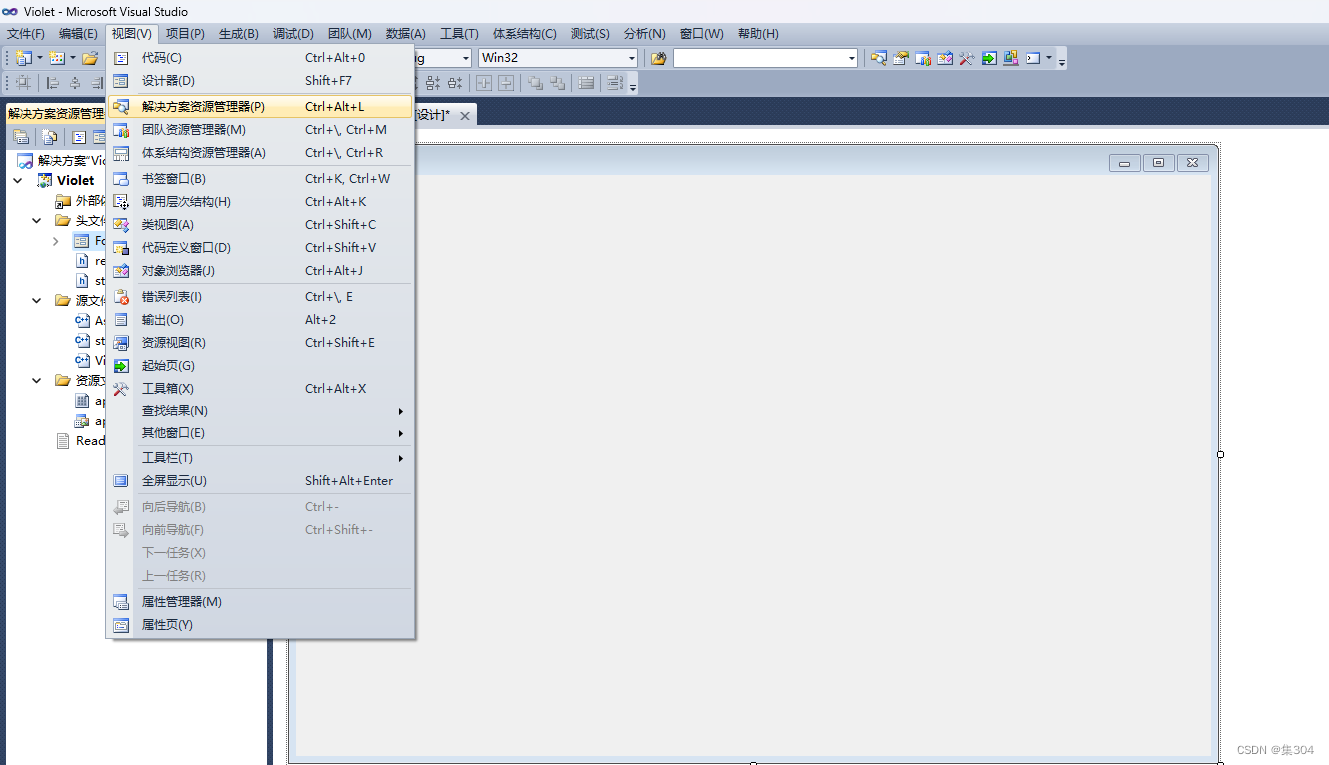The height and width of the screenshot is (765, 1329).
Task: Click the New Project toolbar icon
Action: (x=23, y=58)
